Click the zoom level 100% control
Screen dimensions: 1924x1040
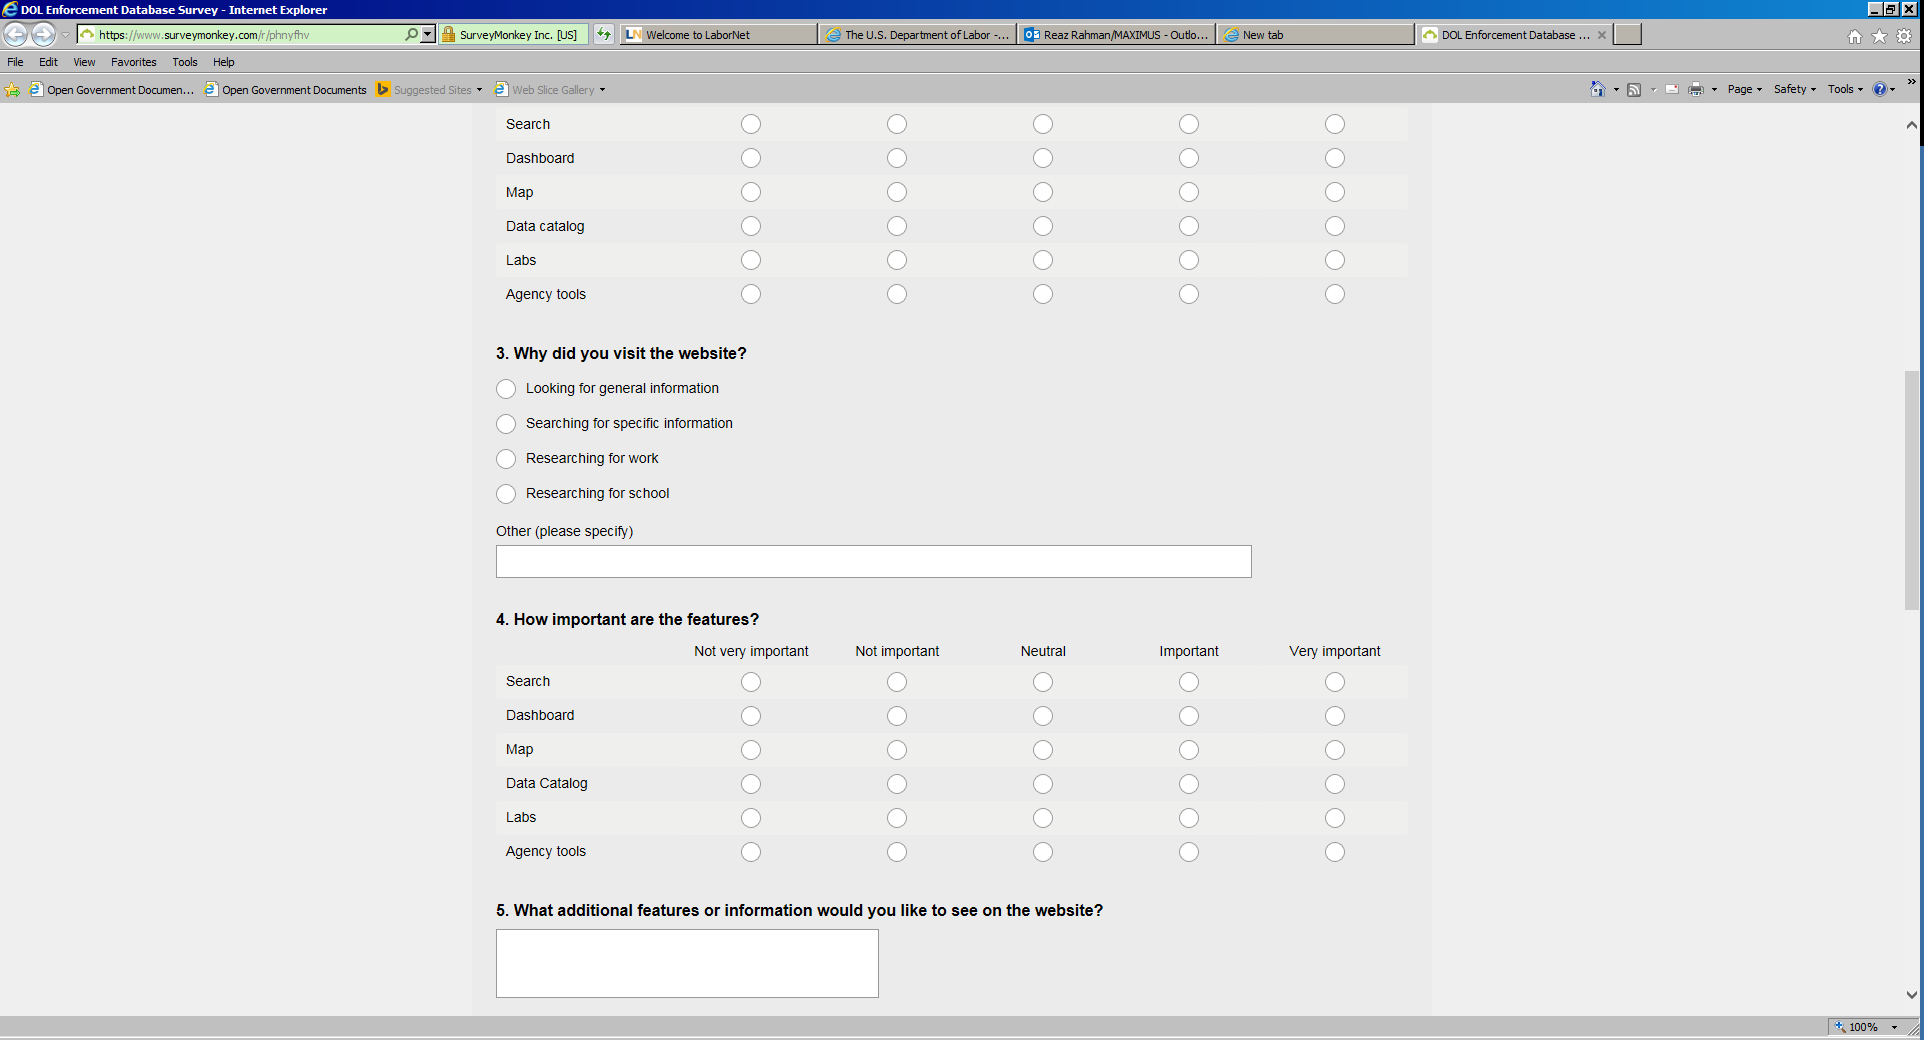[1866, 1027]
